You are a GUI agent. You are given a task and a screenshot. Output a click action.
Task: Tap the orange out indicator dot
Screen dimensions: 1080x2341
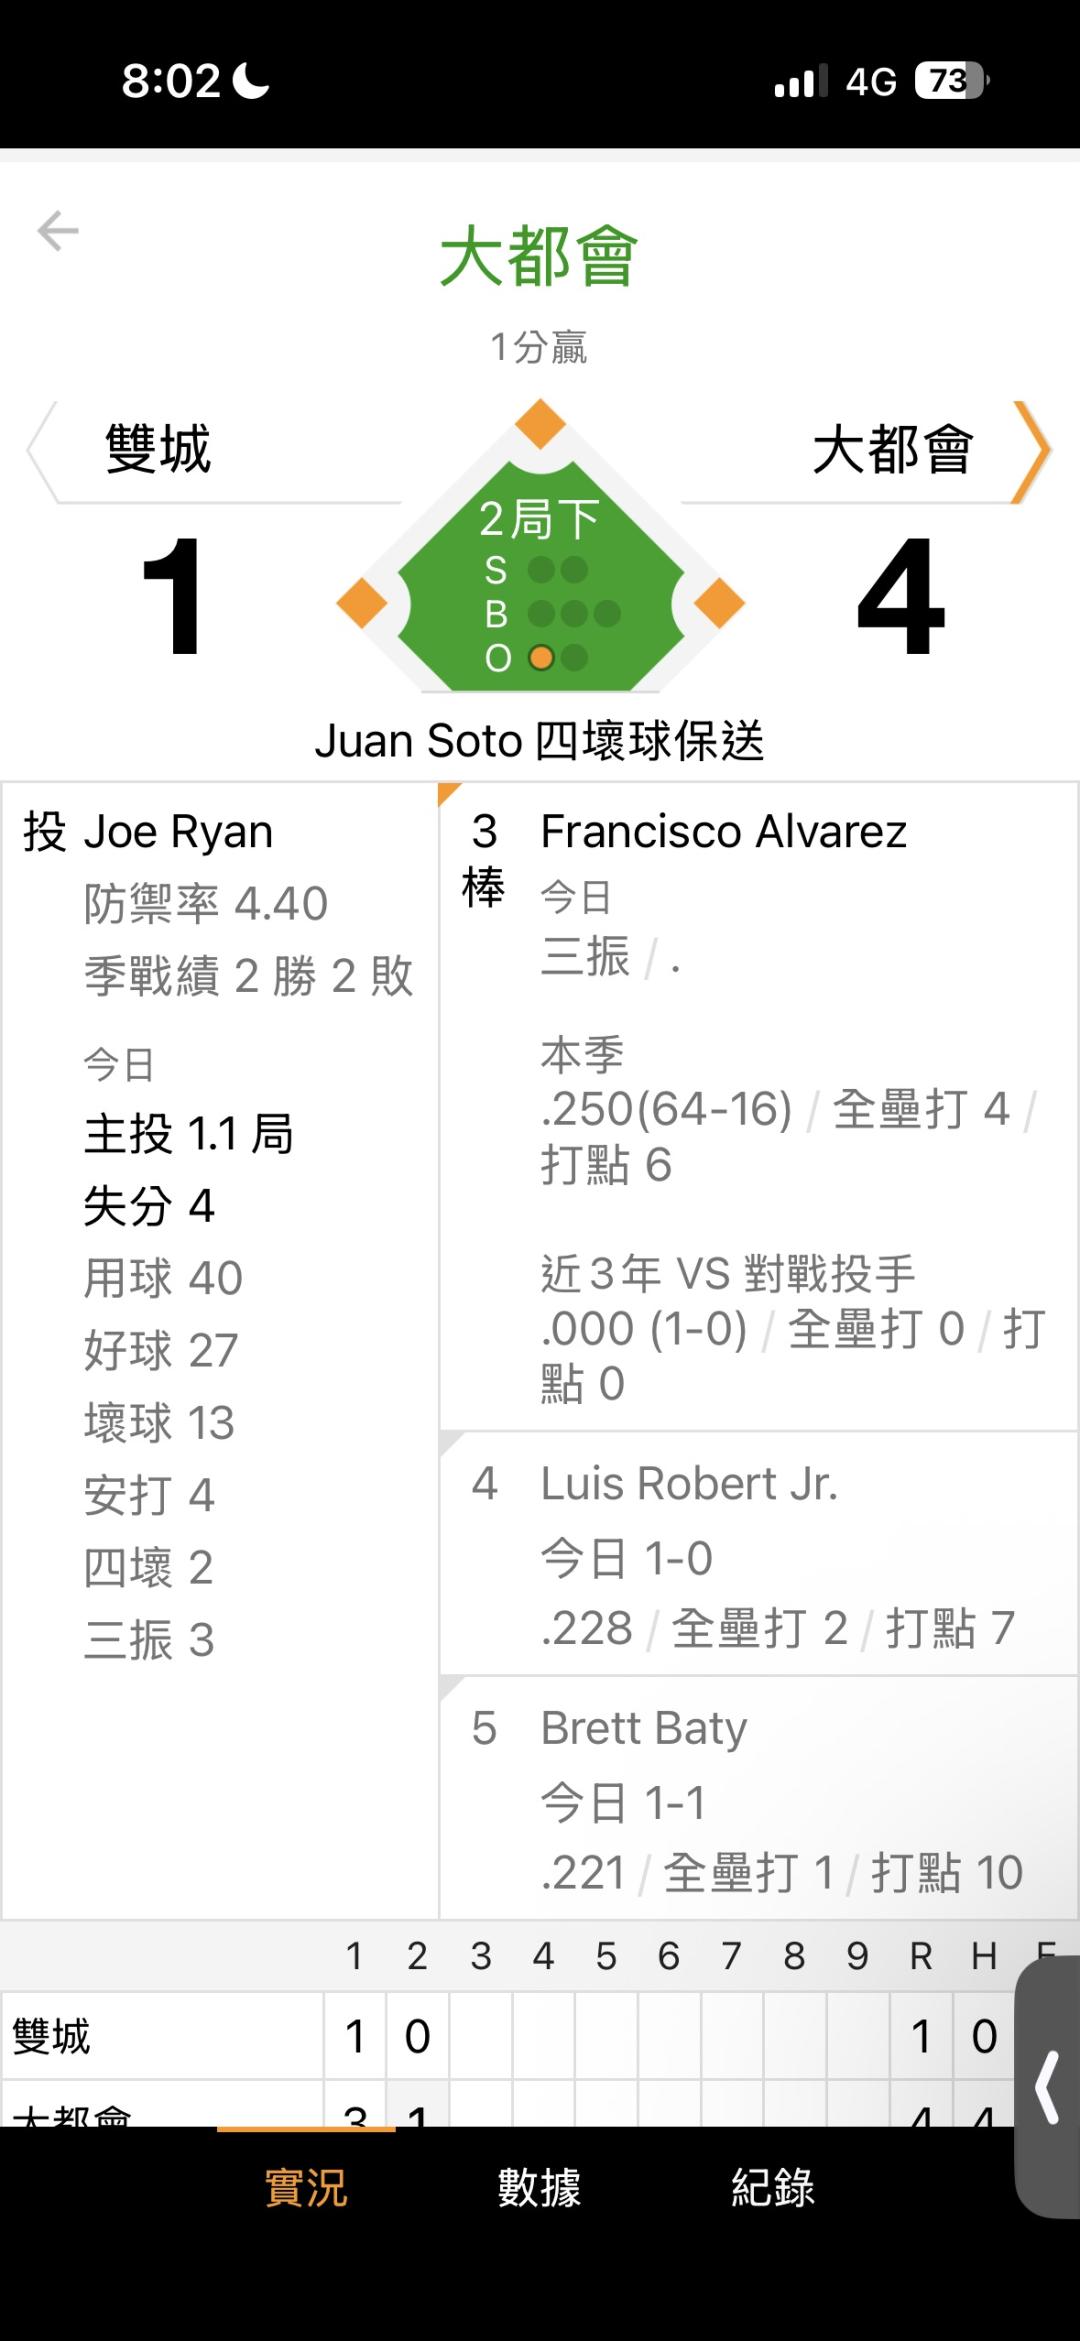click(x=541, y=658)
